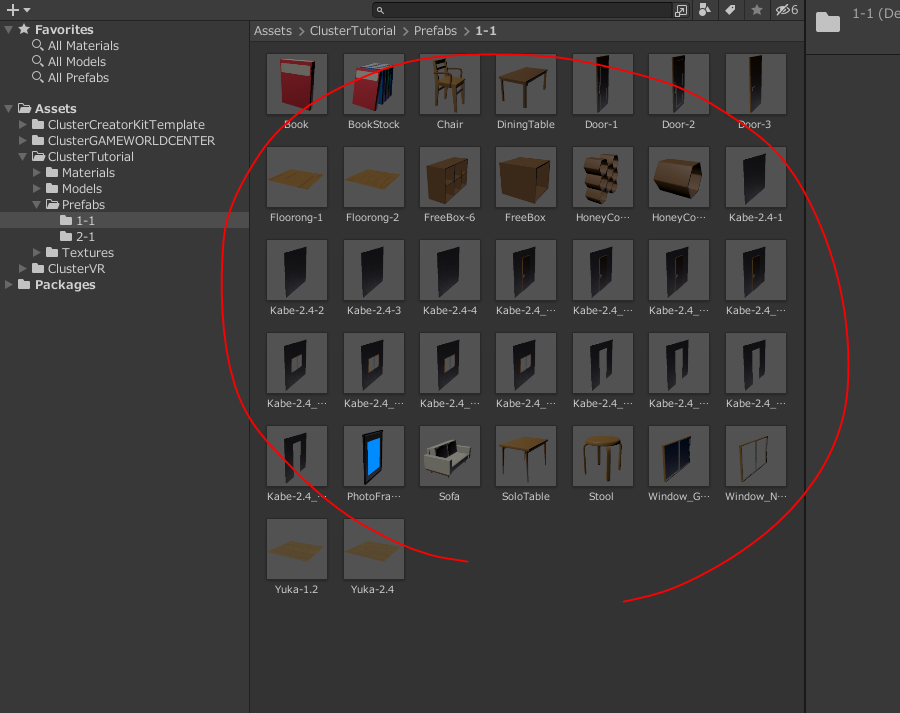This screenshot has width=900, height=713.
Task: Click the project search field
Action: point(525,10)
